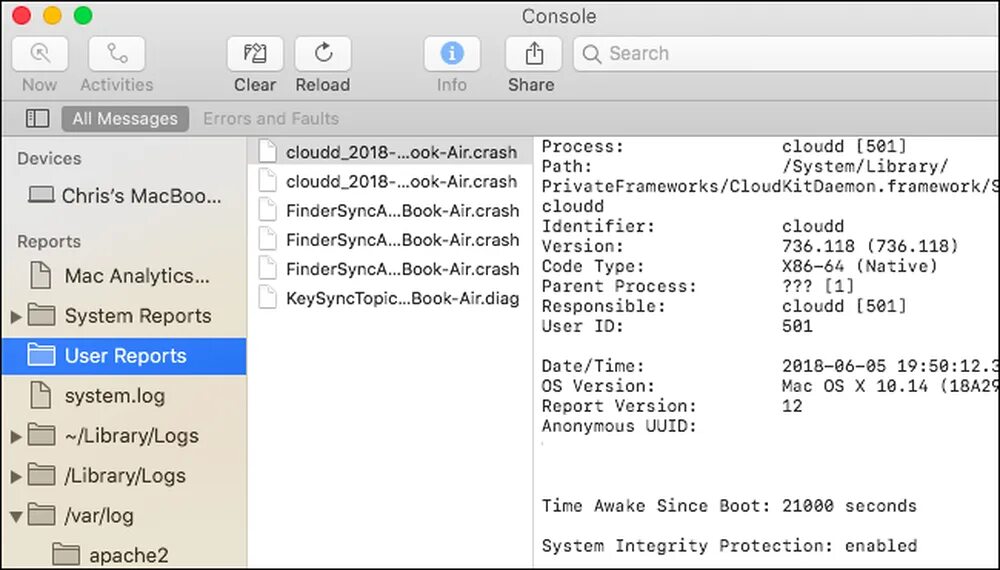The width and height of the screenshot is (1000, 570).
Task: Click the Version 736.118 line
Action: pyautogui.click(x=749, y=246)
